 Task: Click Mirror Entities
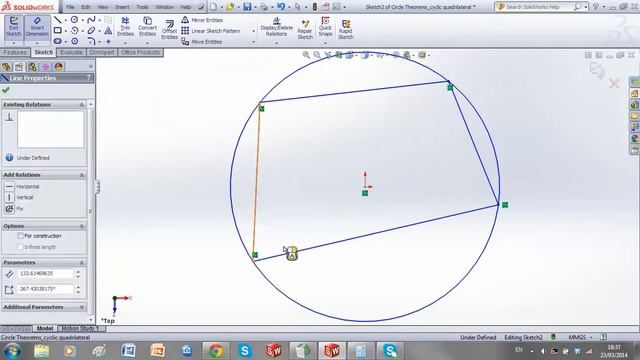pyautogui.click(x=202, y=20)
